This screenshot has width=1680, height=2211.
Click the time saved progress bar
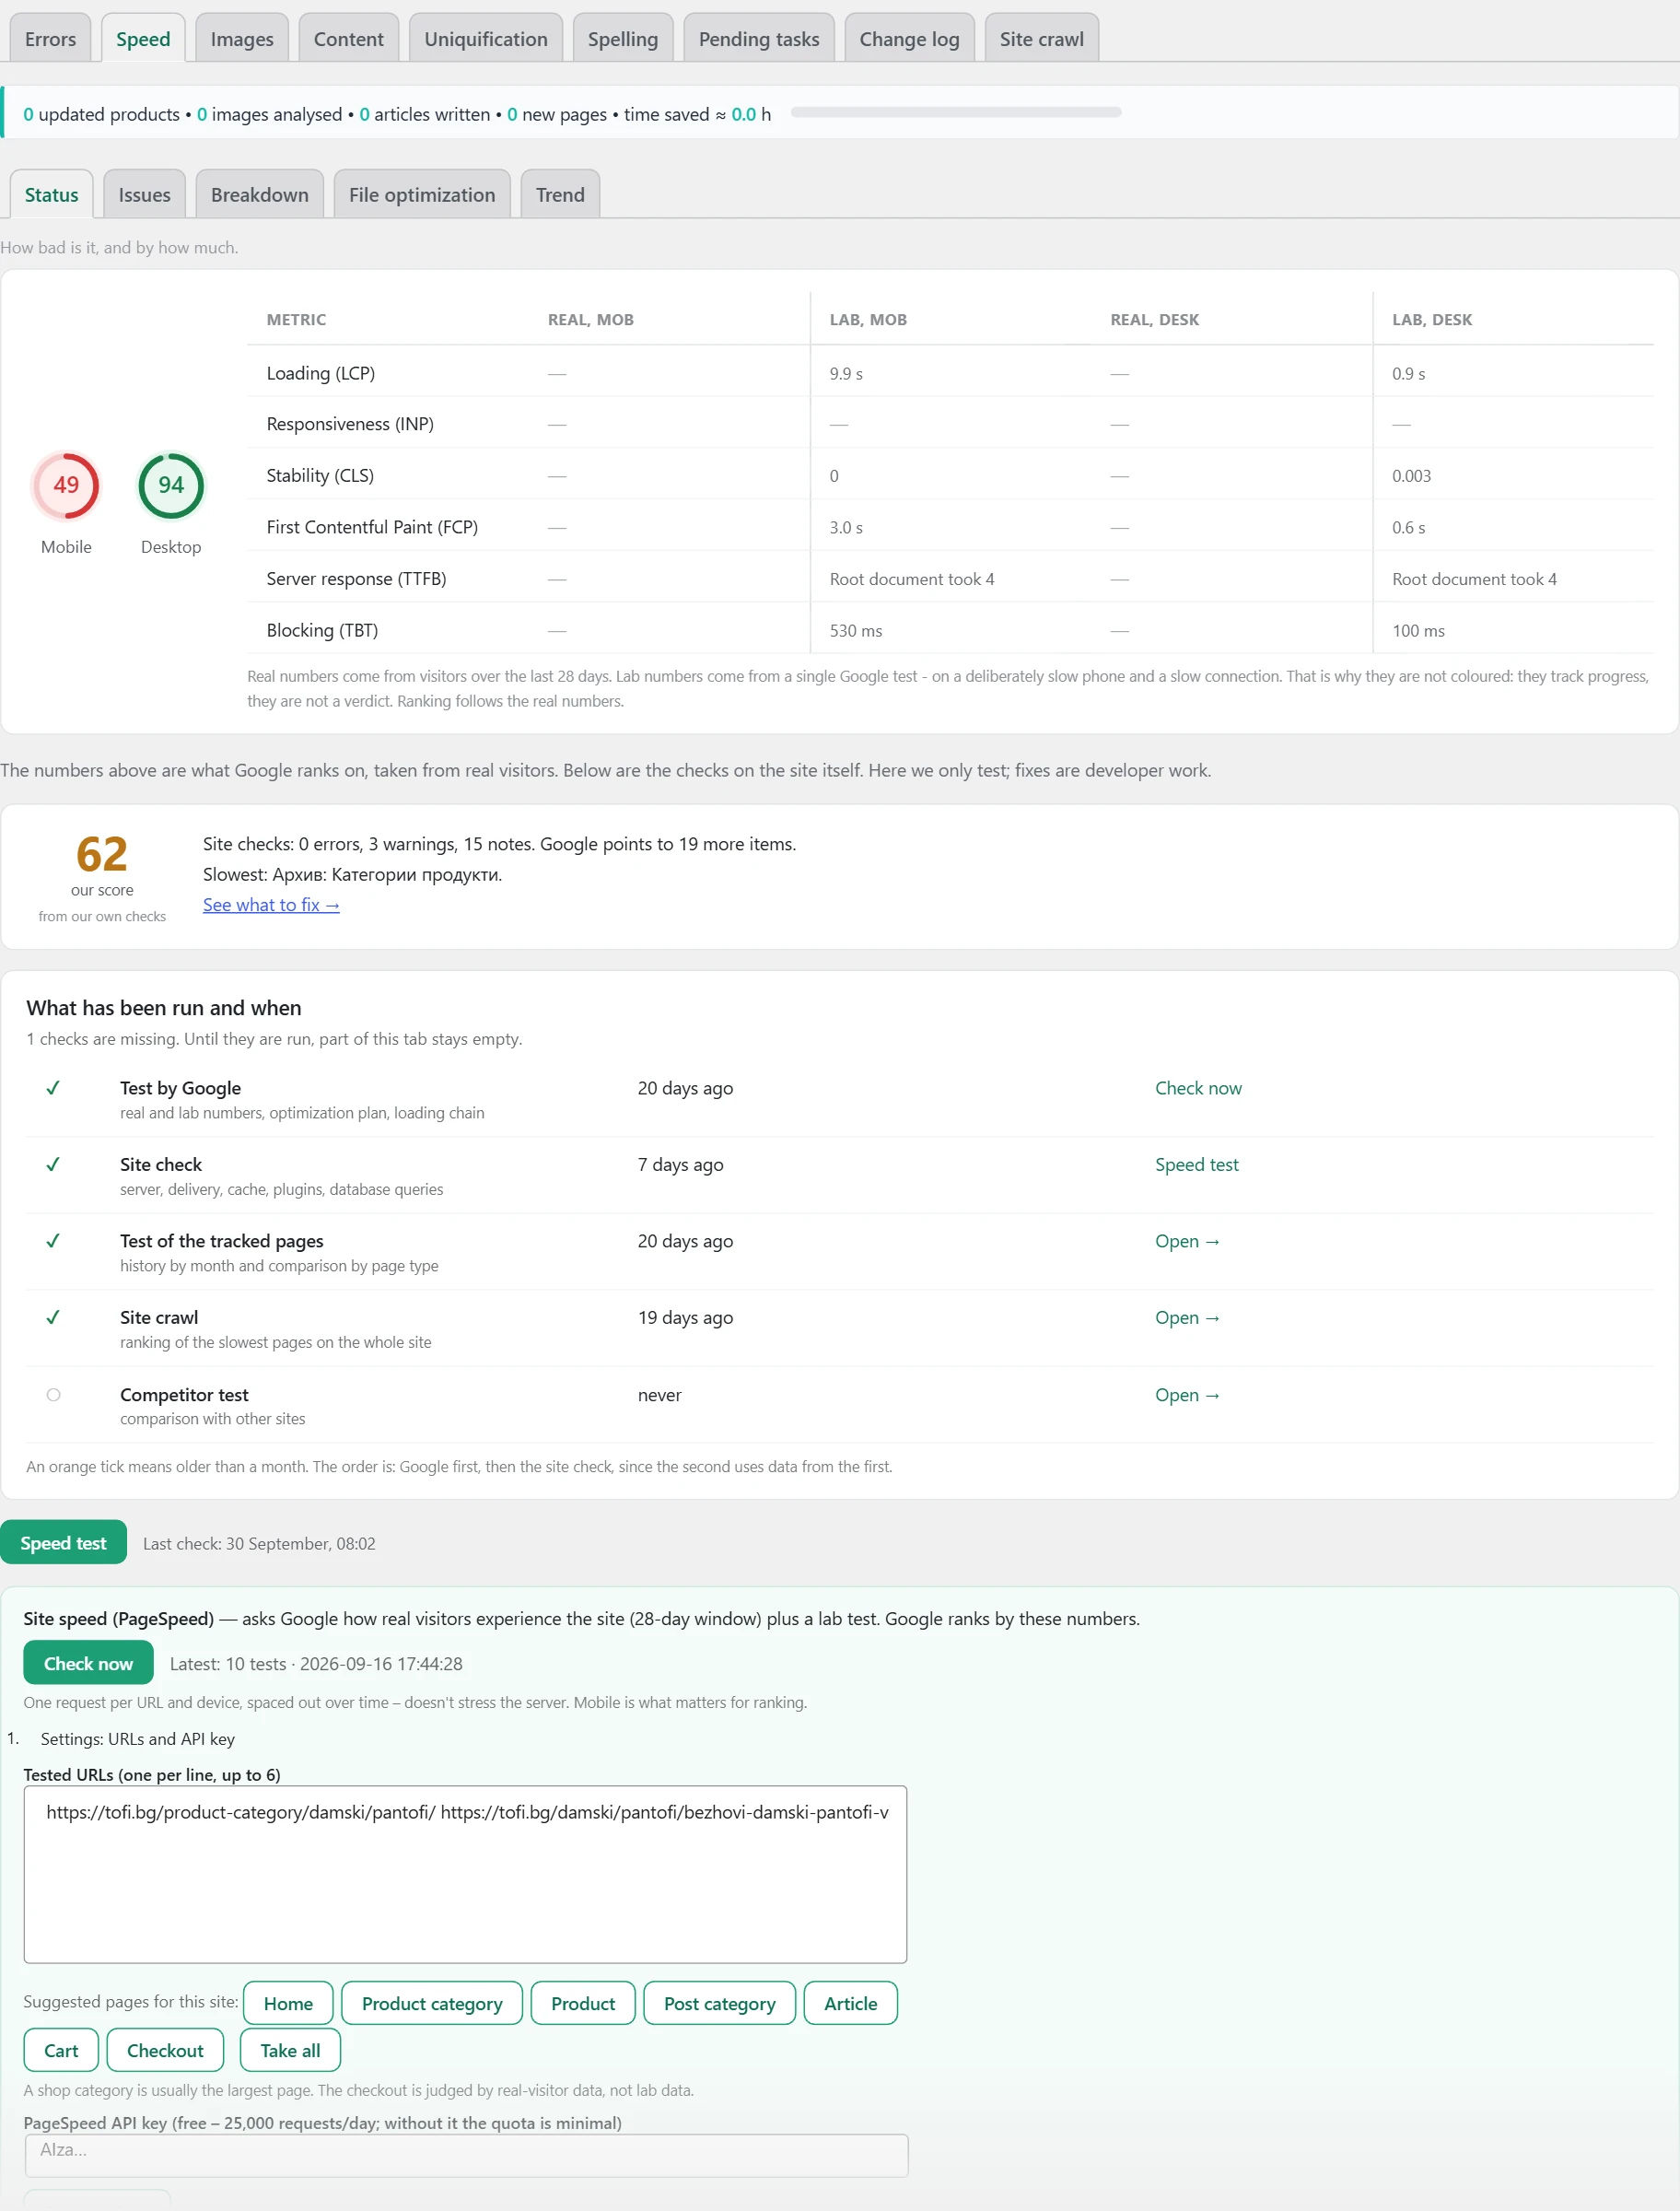[955, 112]
